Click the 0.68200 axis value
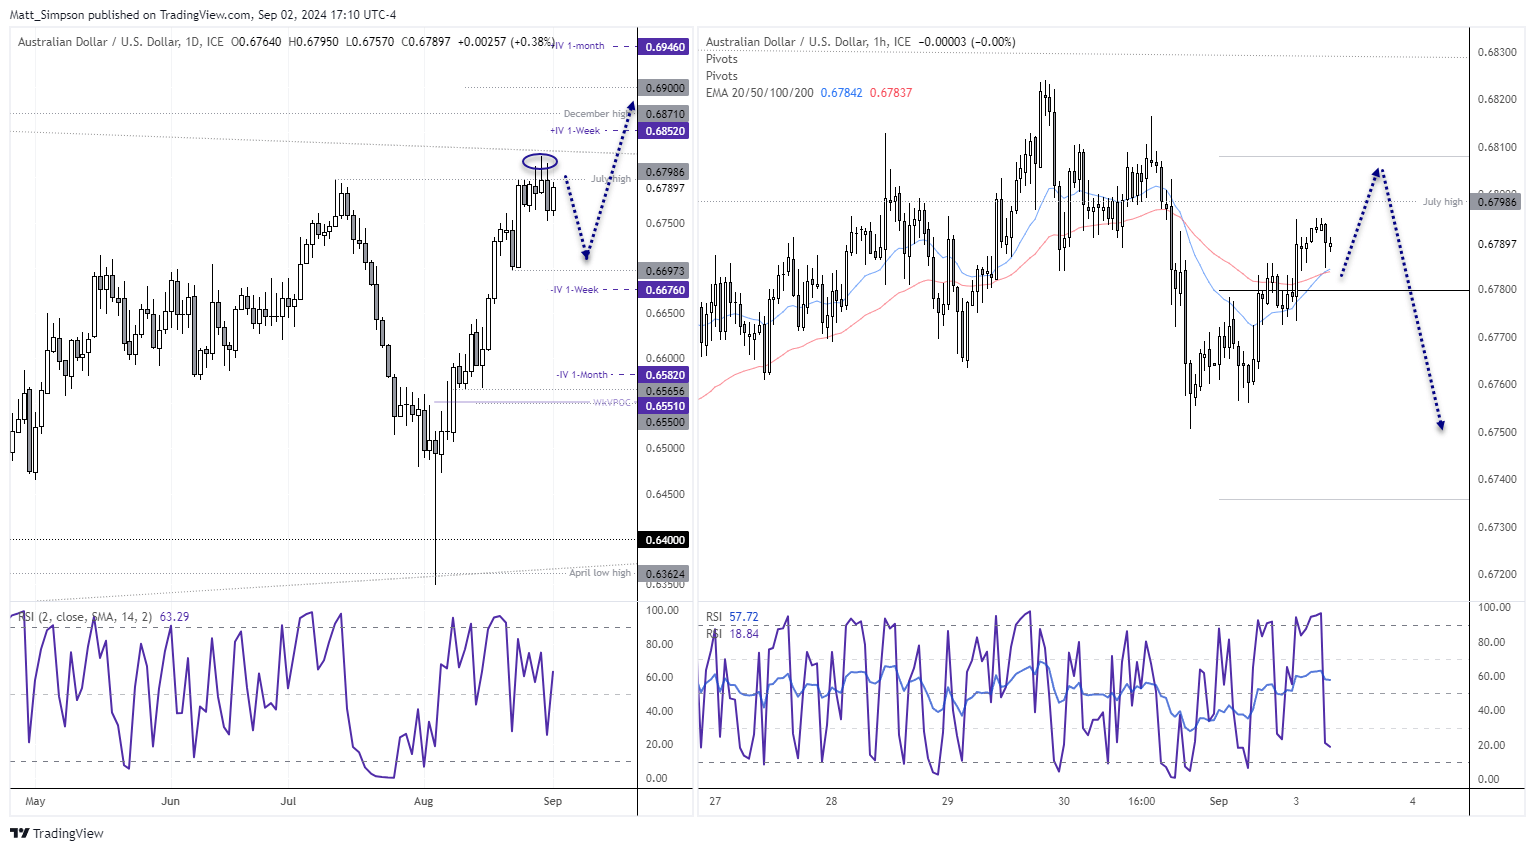 click(1497, 99)
